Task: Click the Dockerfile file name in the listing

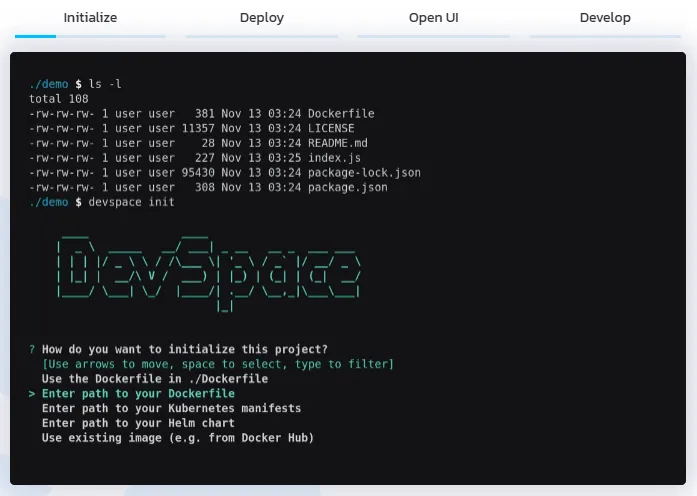Action: pyautogui.click(x=341, y=114)
